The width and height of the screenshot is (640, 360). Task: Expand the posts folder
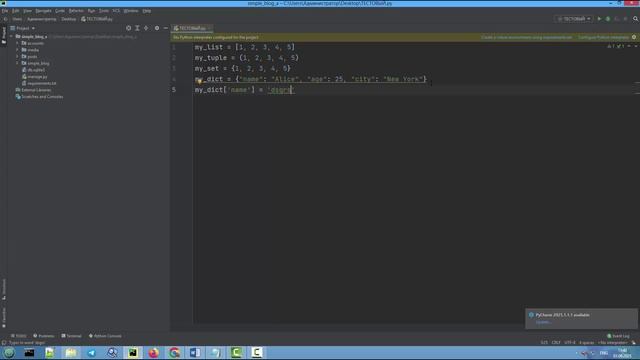tap(18, 57)
